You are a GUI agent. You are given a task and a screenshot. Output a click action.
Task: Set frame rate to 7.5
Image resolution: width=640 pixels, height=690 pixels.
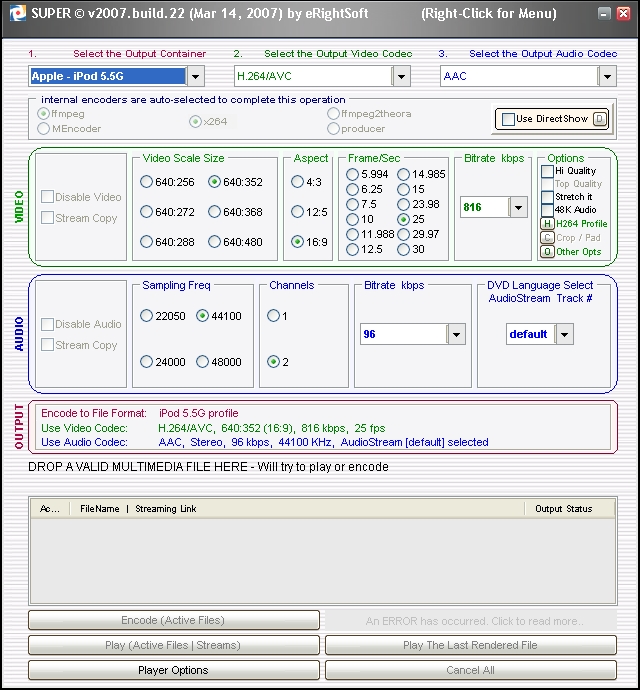tap(352, 204)
